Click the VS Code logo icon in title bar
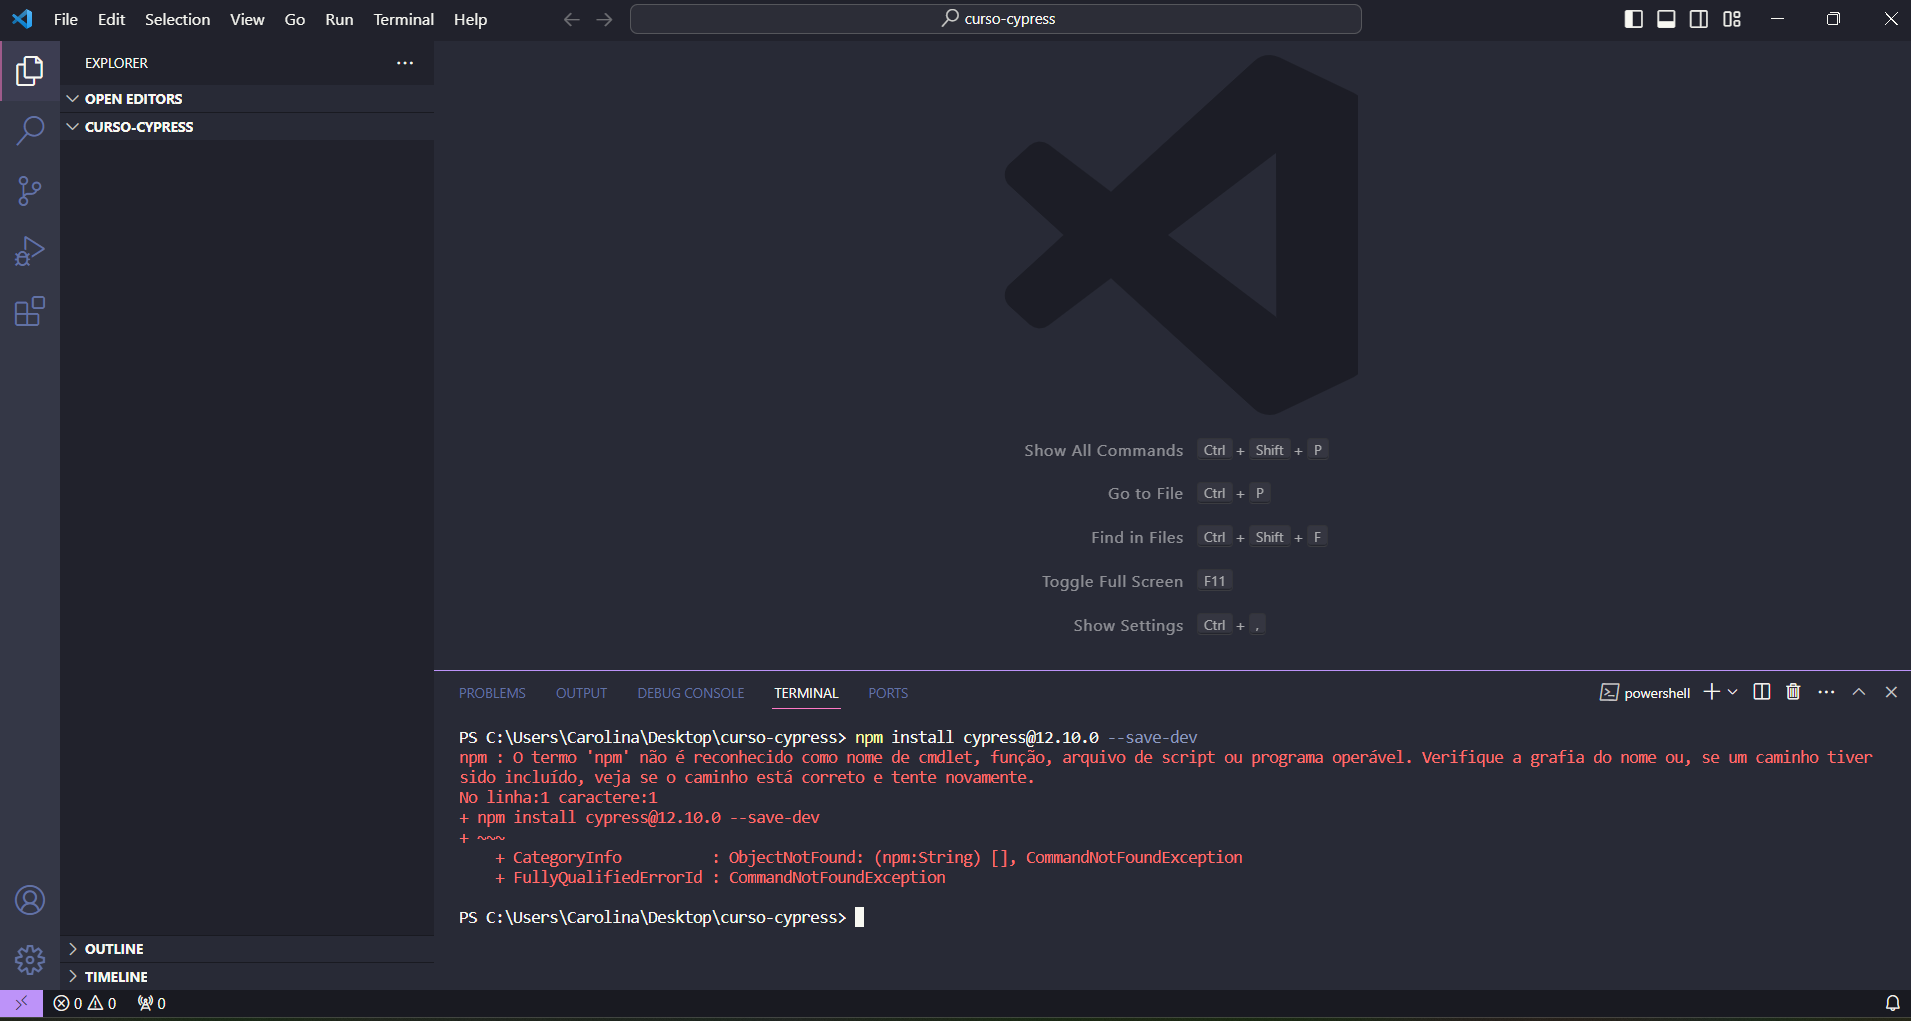Image resolution: width=1911 pixels, height=1021 pixels. pos(22,19)
